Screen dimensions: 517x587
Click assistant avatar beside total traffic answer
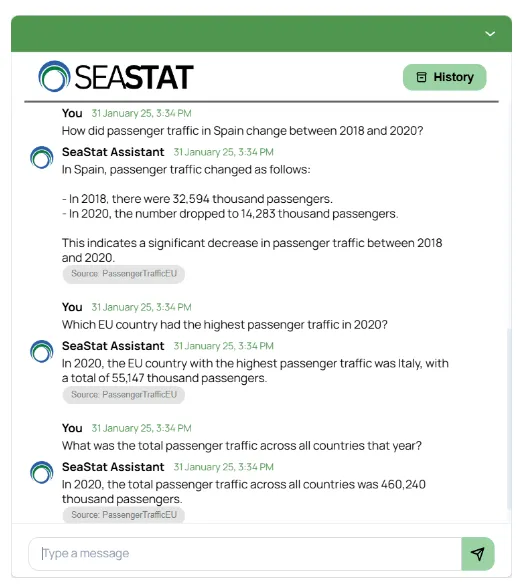pos(42,472)
